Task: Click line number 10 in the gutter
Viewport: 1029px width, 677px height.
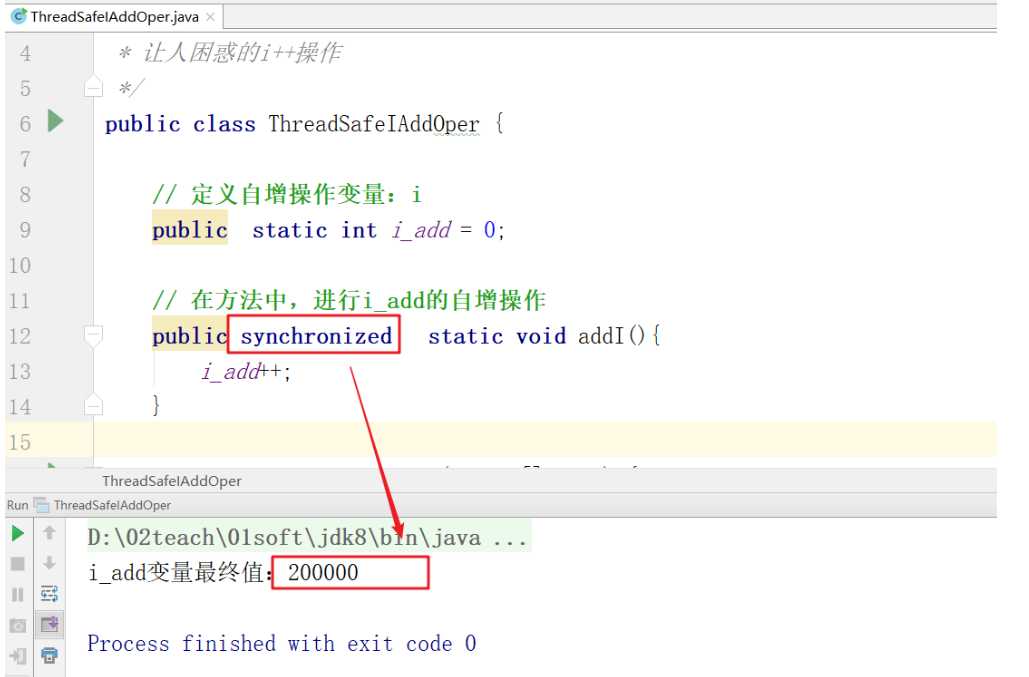Action: click(x=20, y=265)
